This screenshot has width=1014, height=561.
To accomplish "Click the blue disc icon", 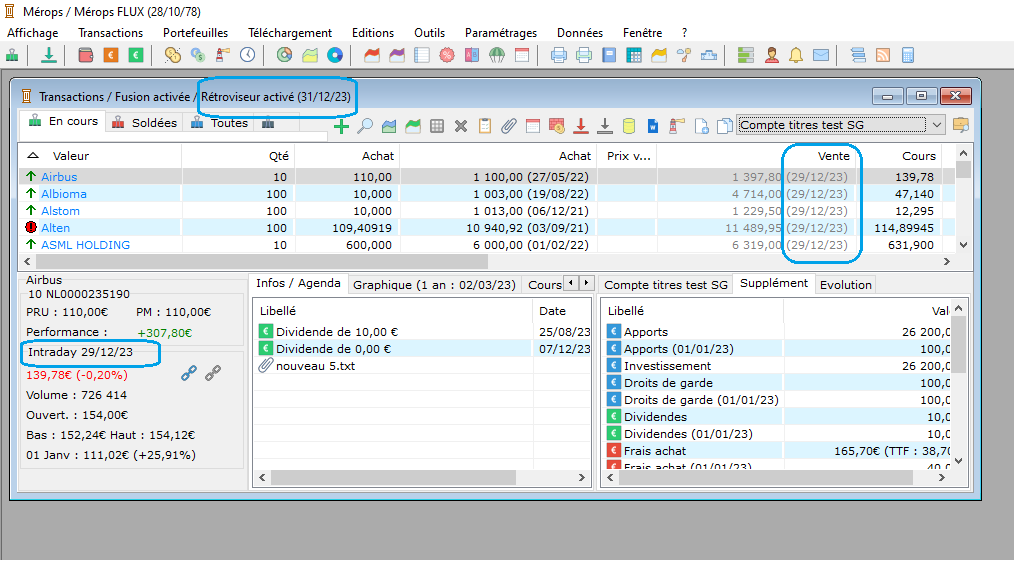I will pos(335,56).
